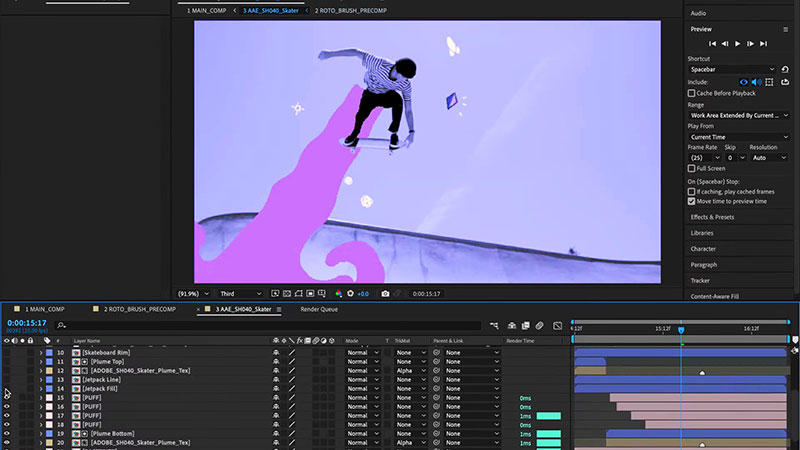Enable Full Screen checkbox
Image resolution: width=800 pixels, height=450 pixels.
pos(691,168)
